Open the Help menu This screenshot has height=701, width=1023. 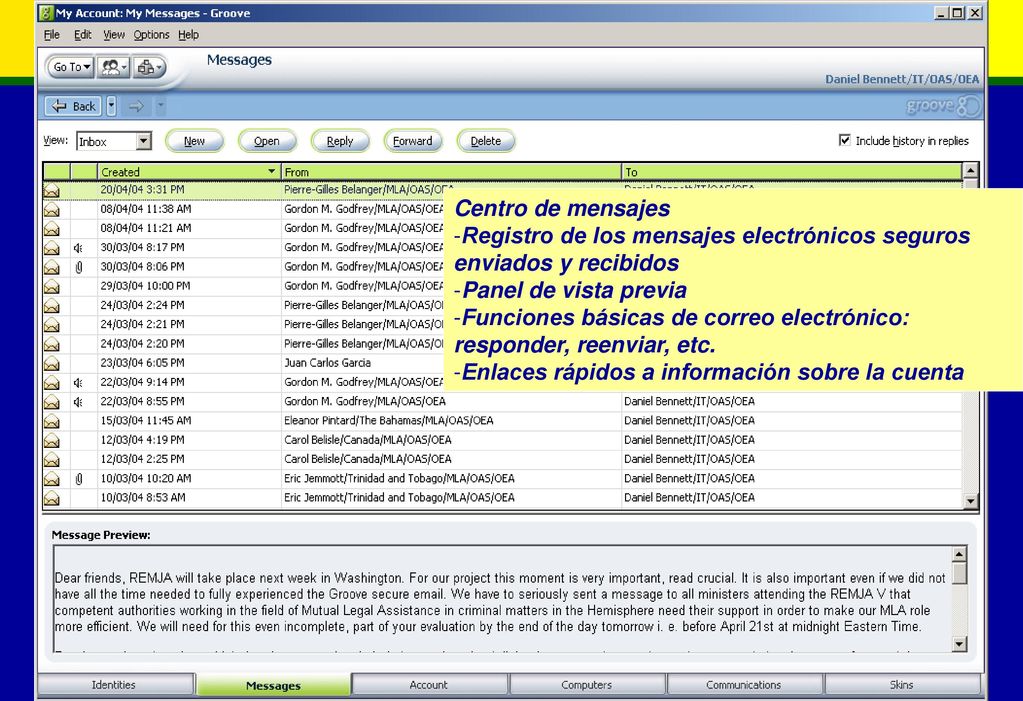pyautogui.click(x=189, y=35)
